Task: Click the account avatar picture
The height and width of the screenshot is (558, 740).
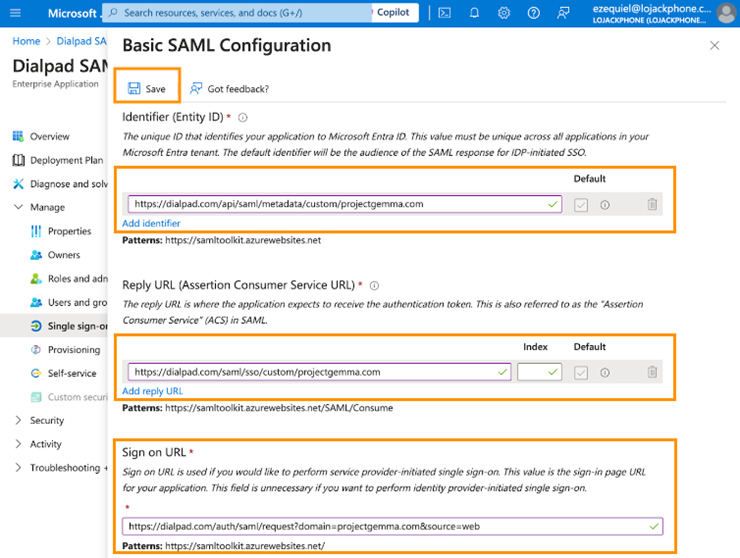Action: (x=726, y=13)
